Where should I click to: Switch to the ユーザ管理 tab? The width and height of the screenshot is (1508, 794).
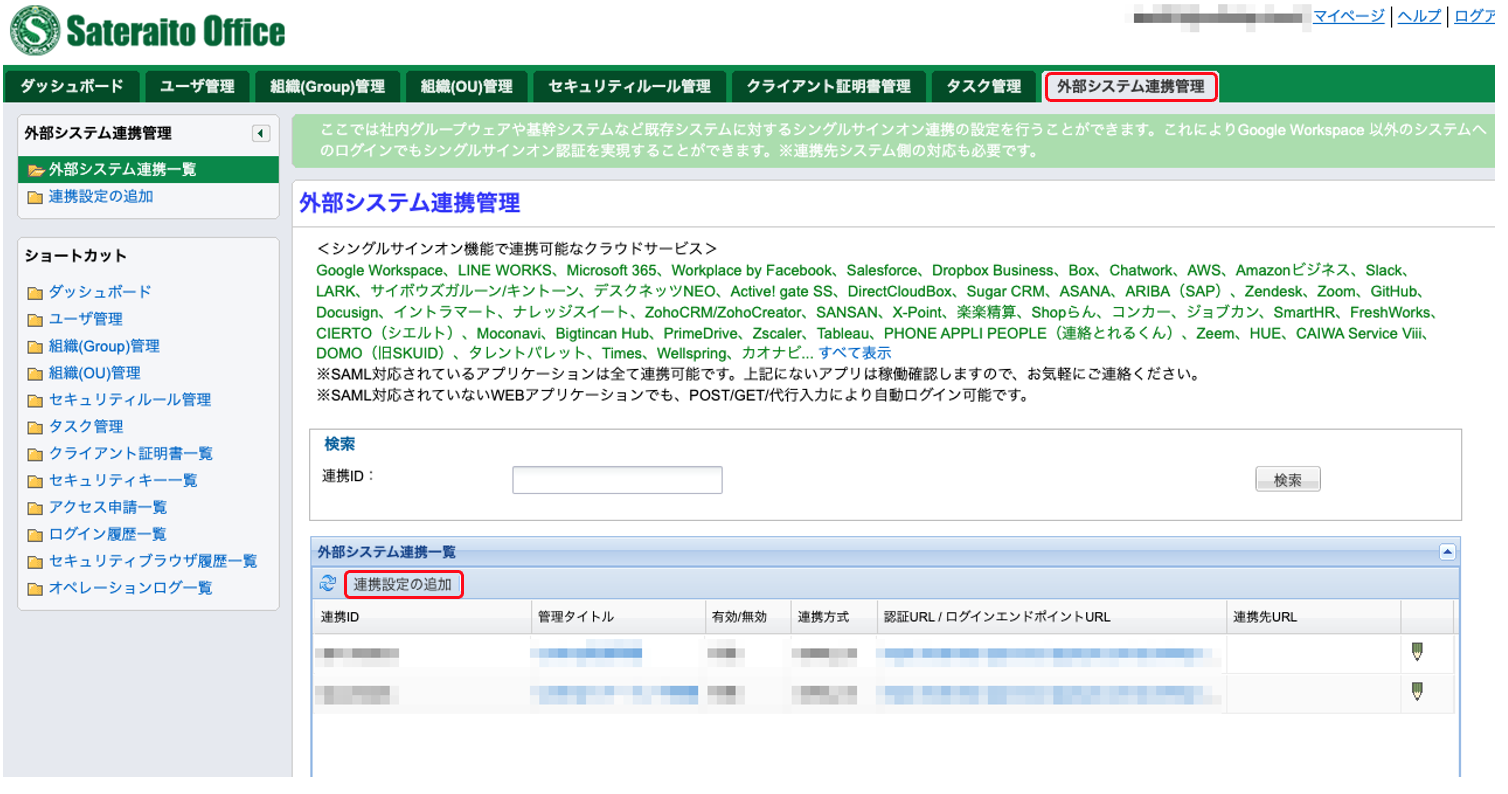197,87
